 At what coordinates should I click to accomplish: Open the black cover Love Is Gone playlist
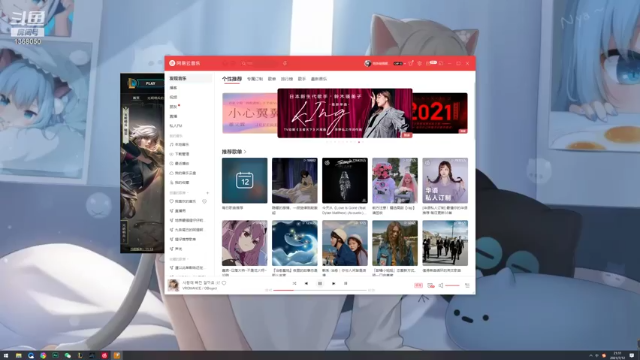345,180
